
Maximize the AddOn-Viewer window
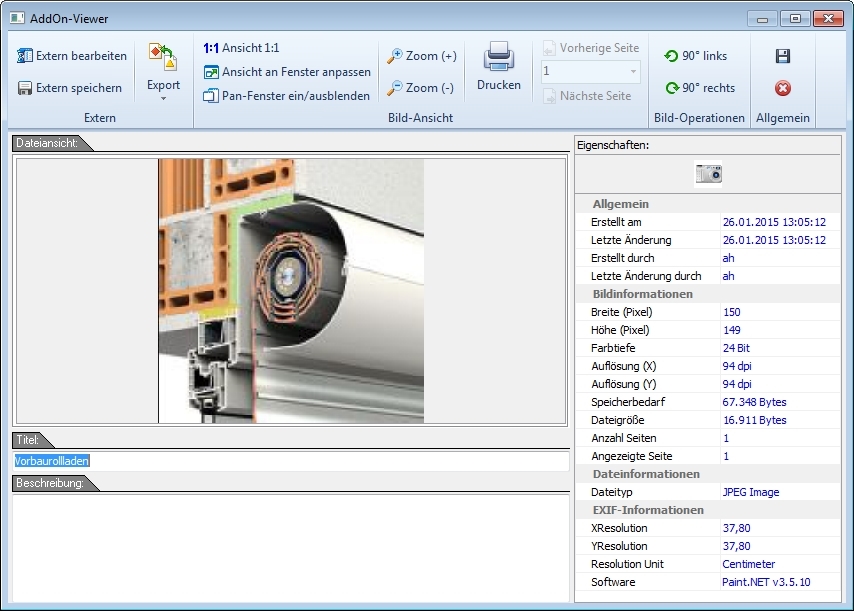point(795,19)
